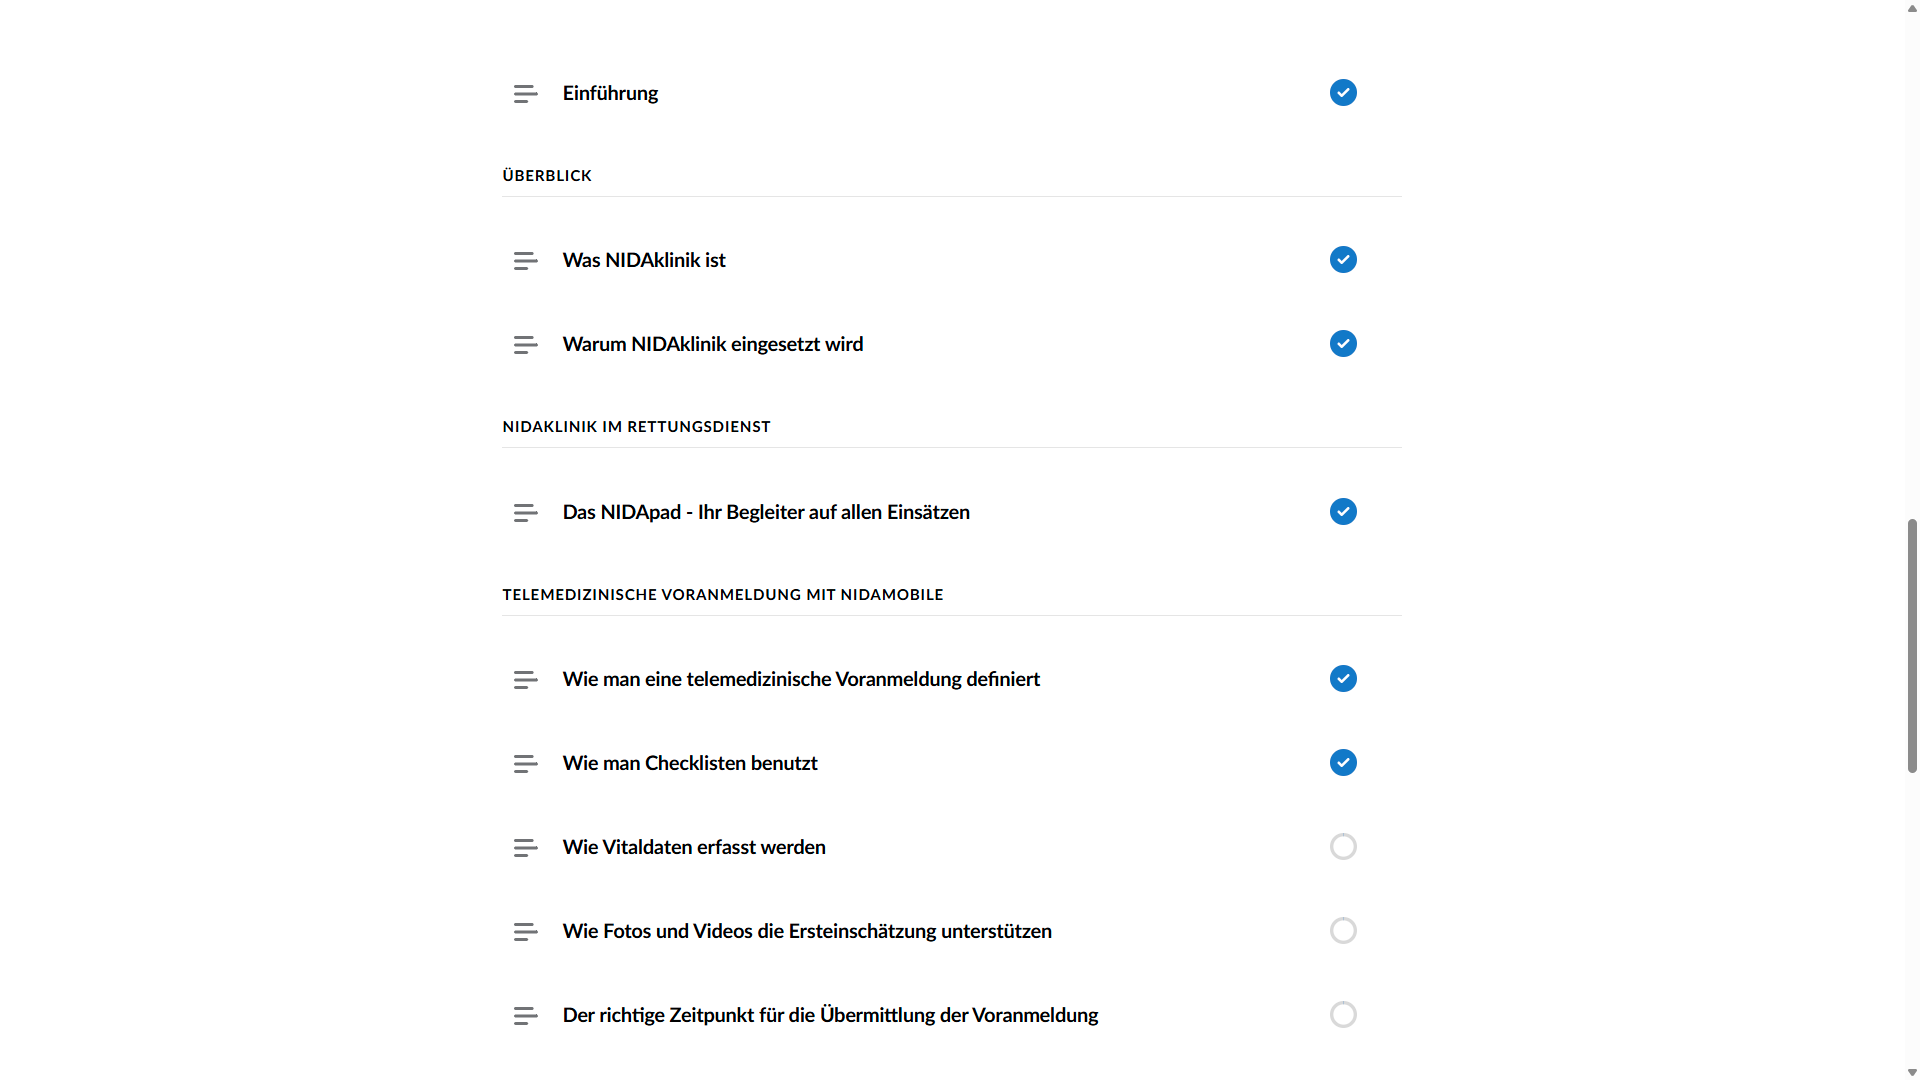Click the empty completion circle for Wie Vitaldaten erfasst werden
Screen dimensions: 1920x1080
[x=1343, y=847]
